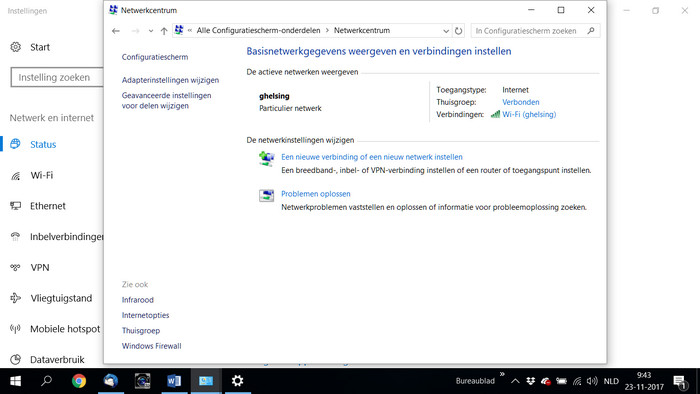Go up one level with the up arrow
The height and width of the screenshot is (394, 700).
pyautogui.click(x=164, y=31)
